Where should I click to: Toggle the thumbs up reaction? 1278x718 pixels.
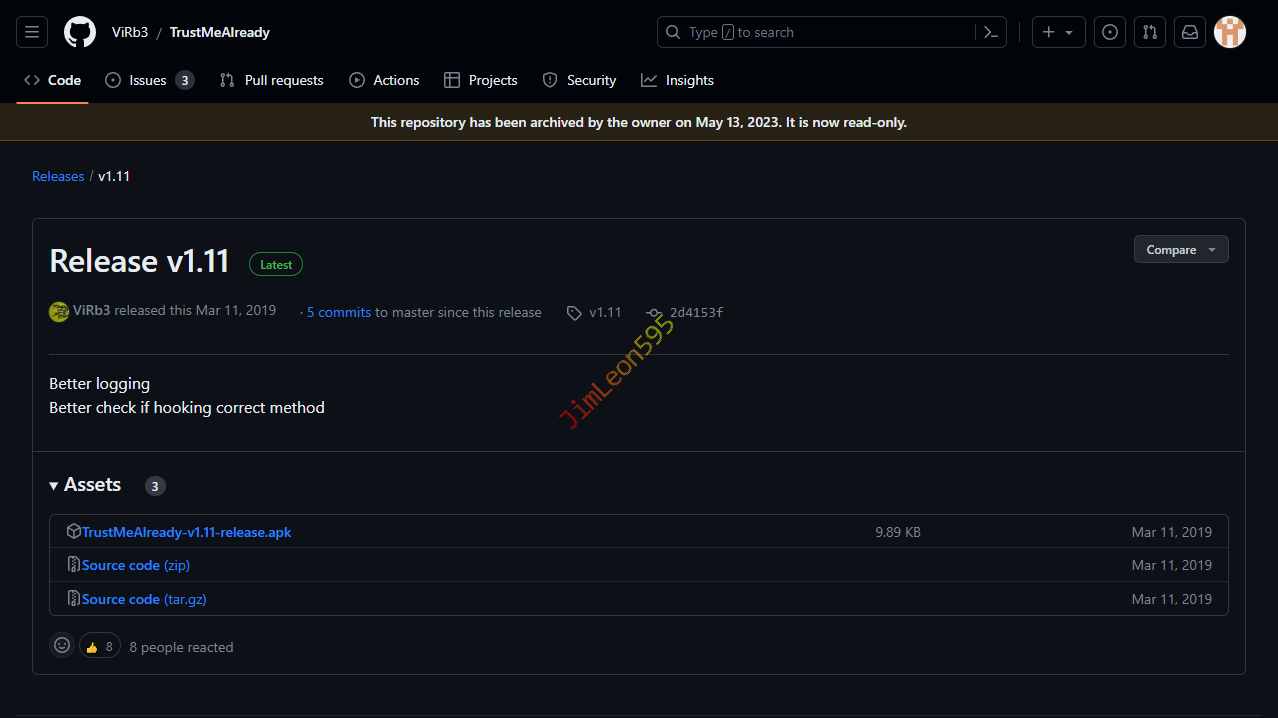[x=99, y=646]
